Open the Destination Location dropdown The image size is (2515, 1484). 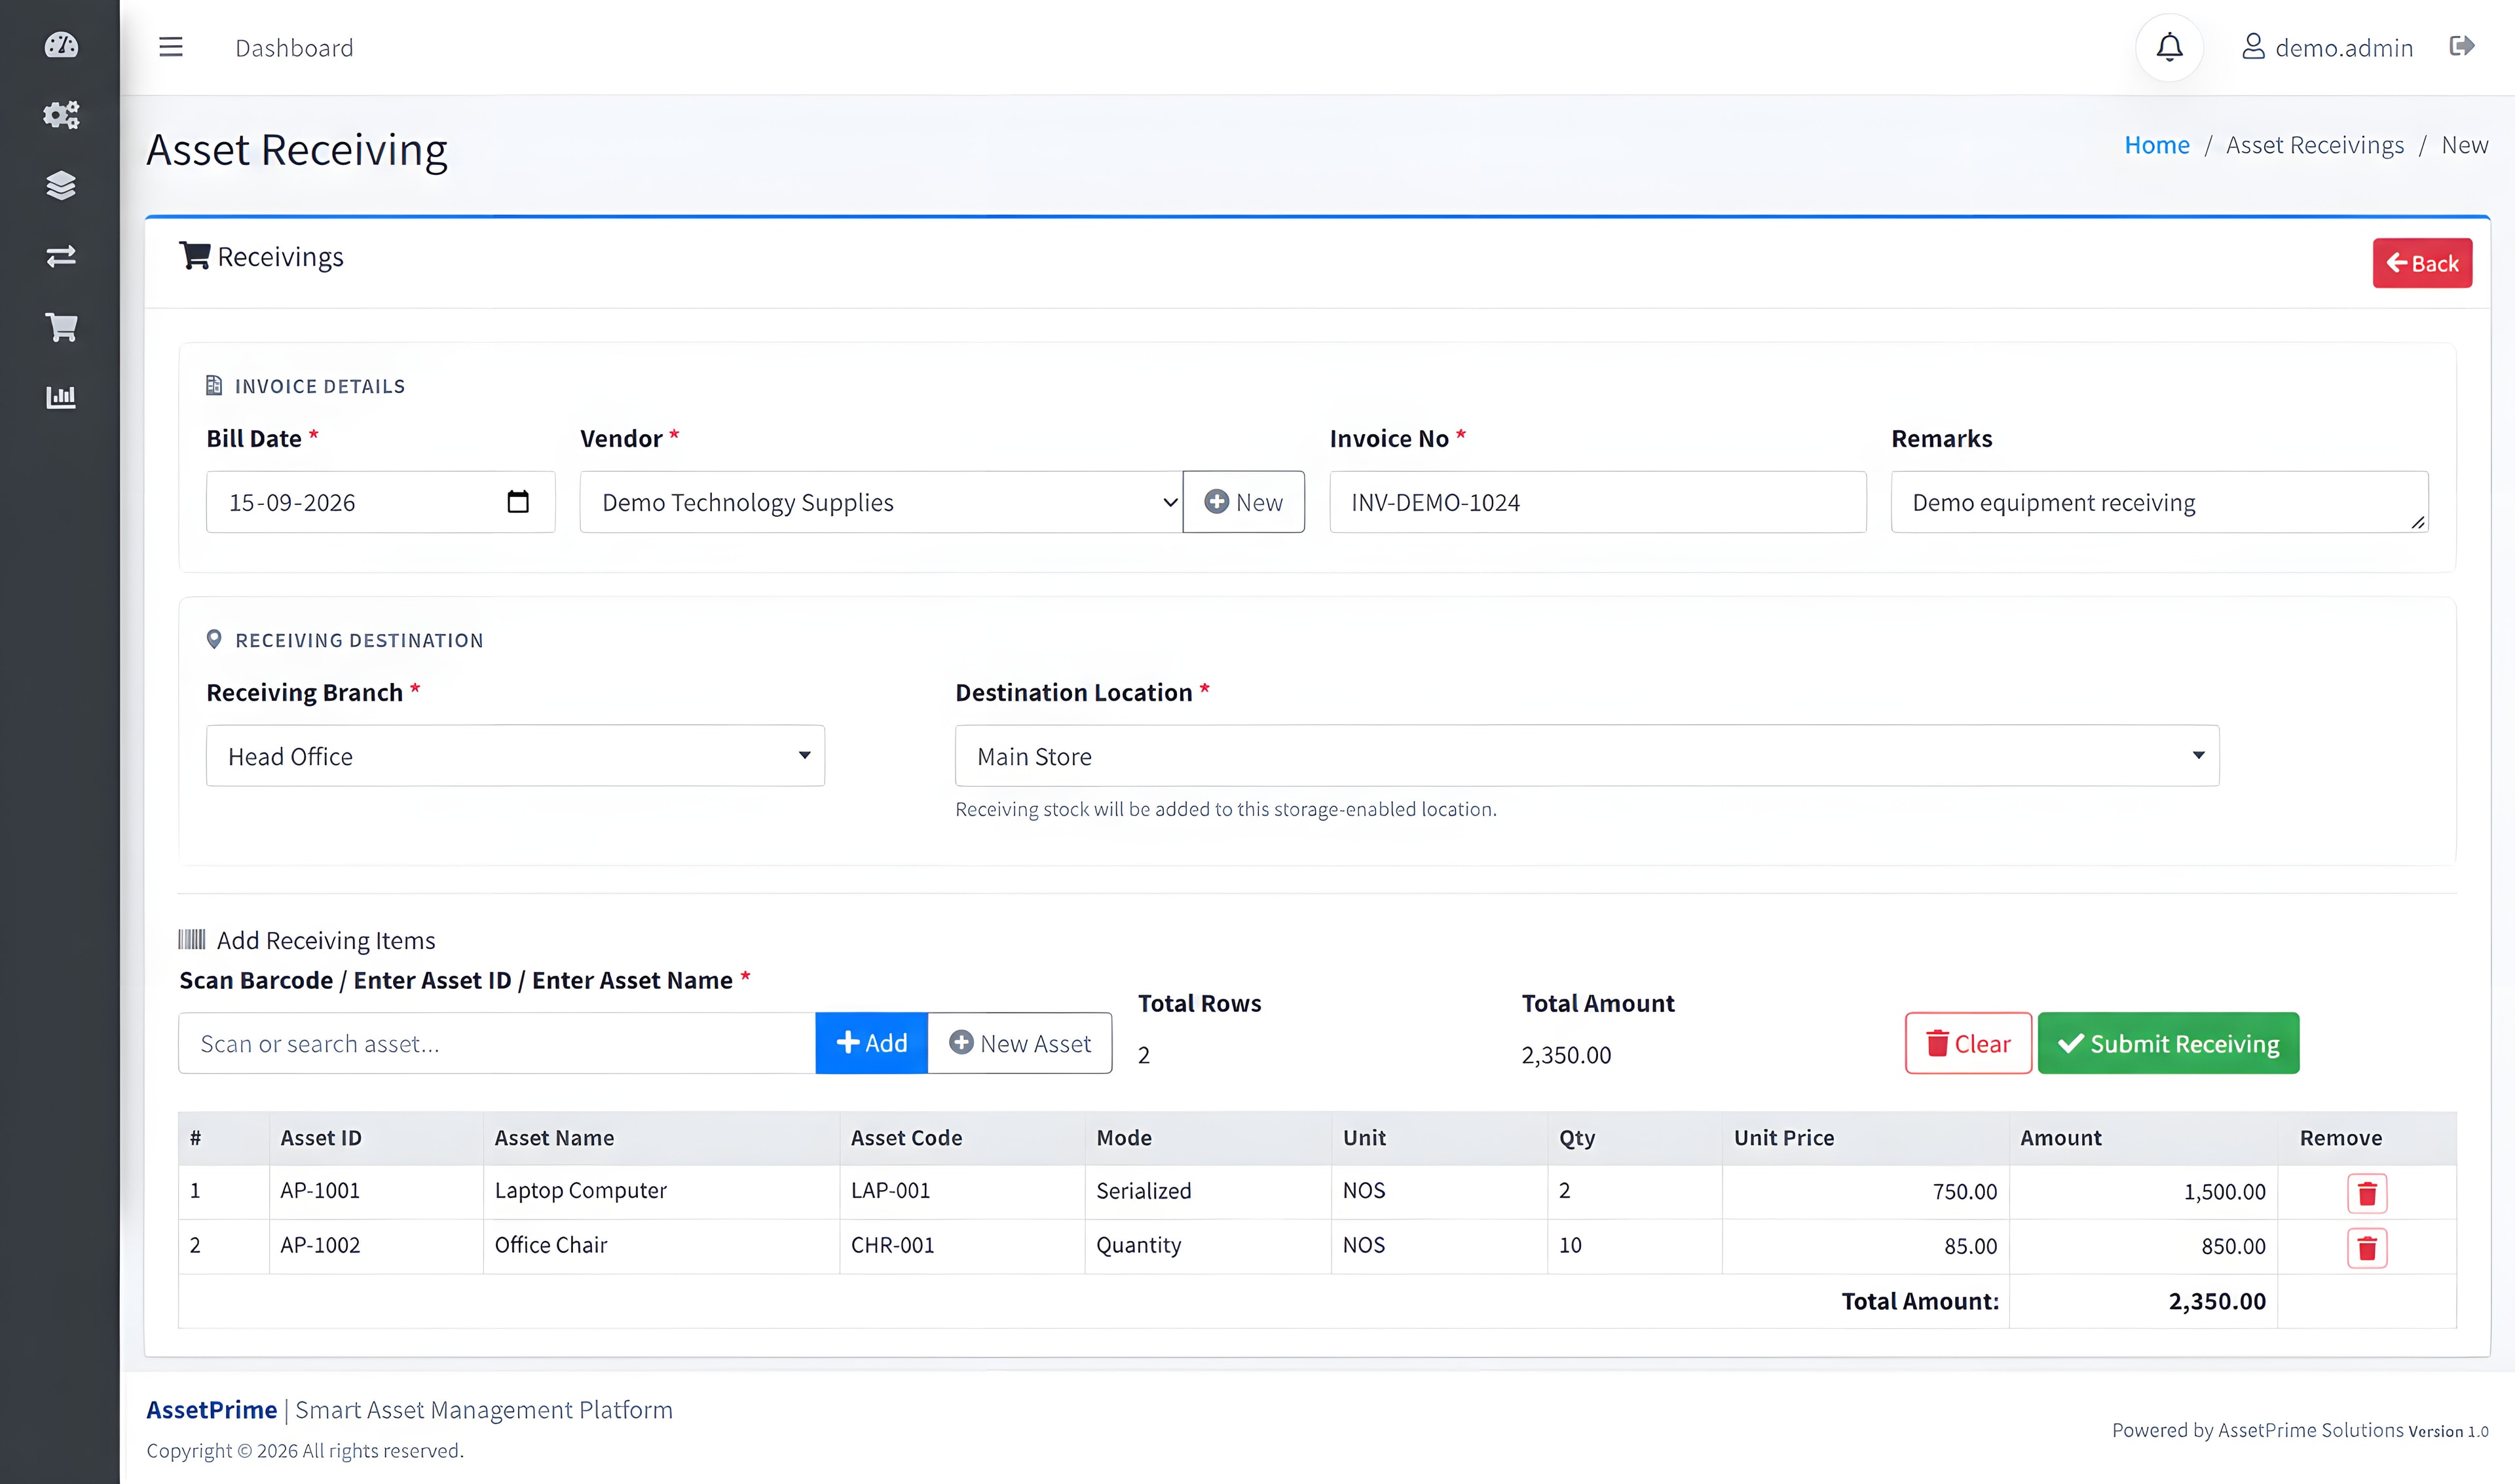1587,756
